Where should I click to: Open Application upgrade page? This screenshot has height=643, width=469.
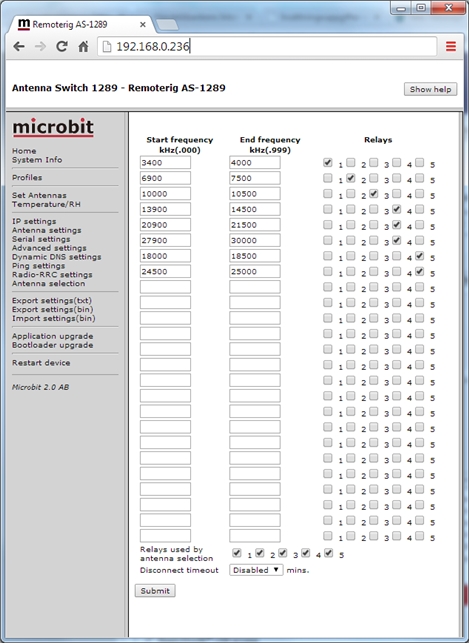[52, 336]
